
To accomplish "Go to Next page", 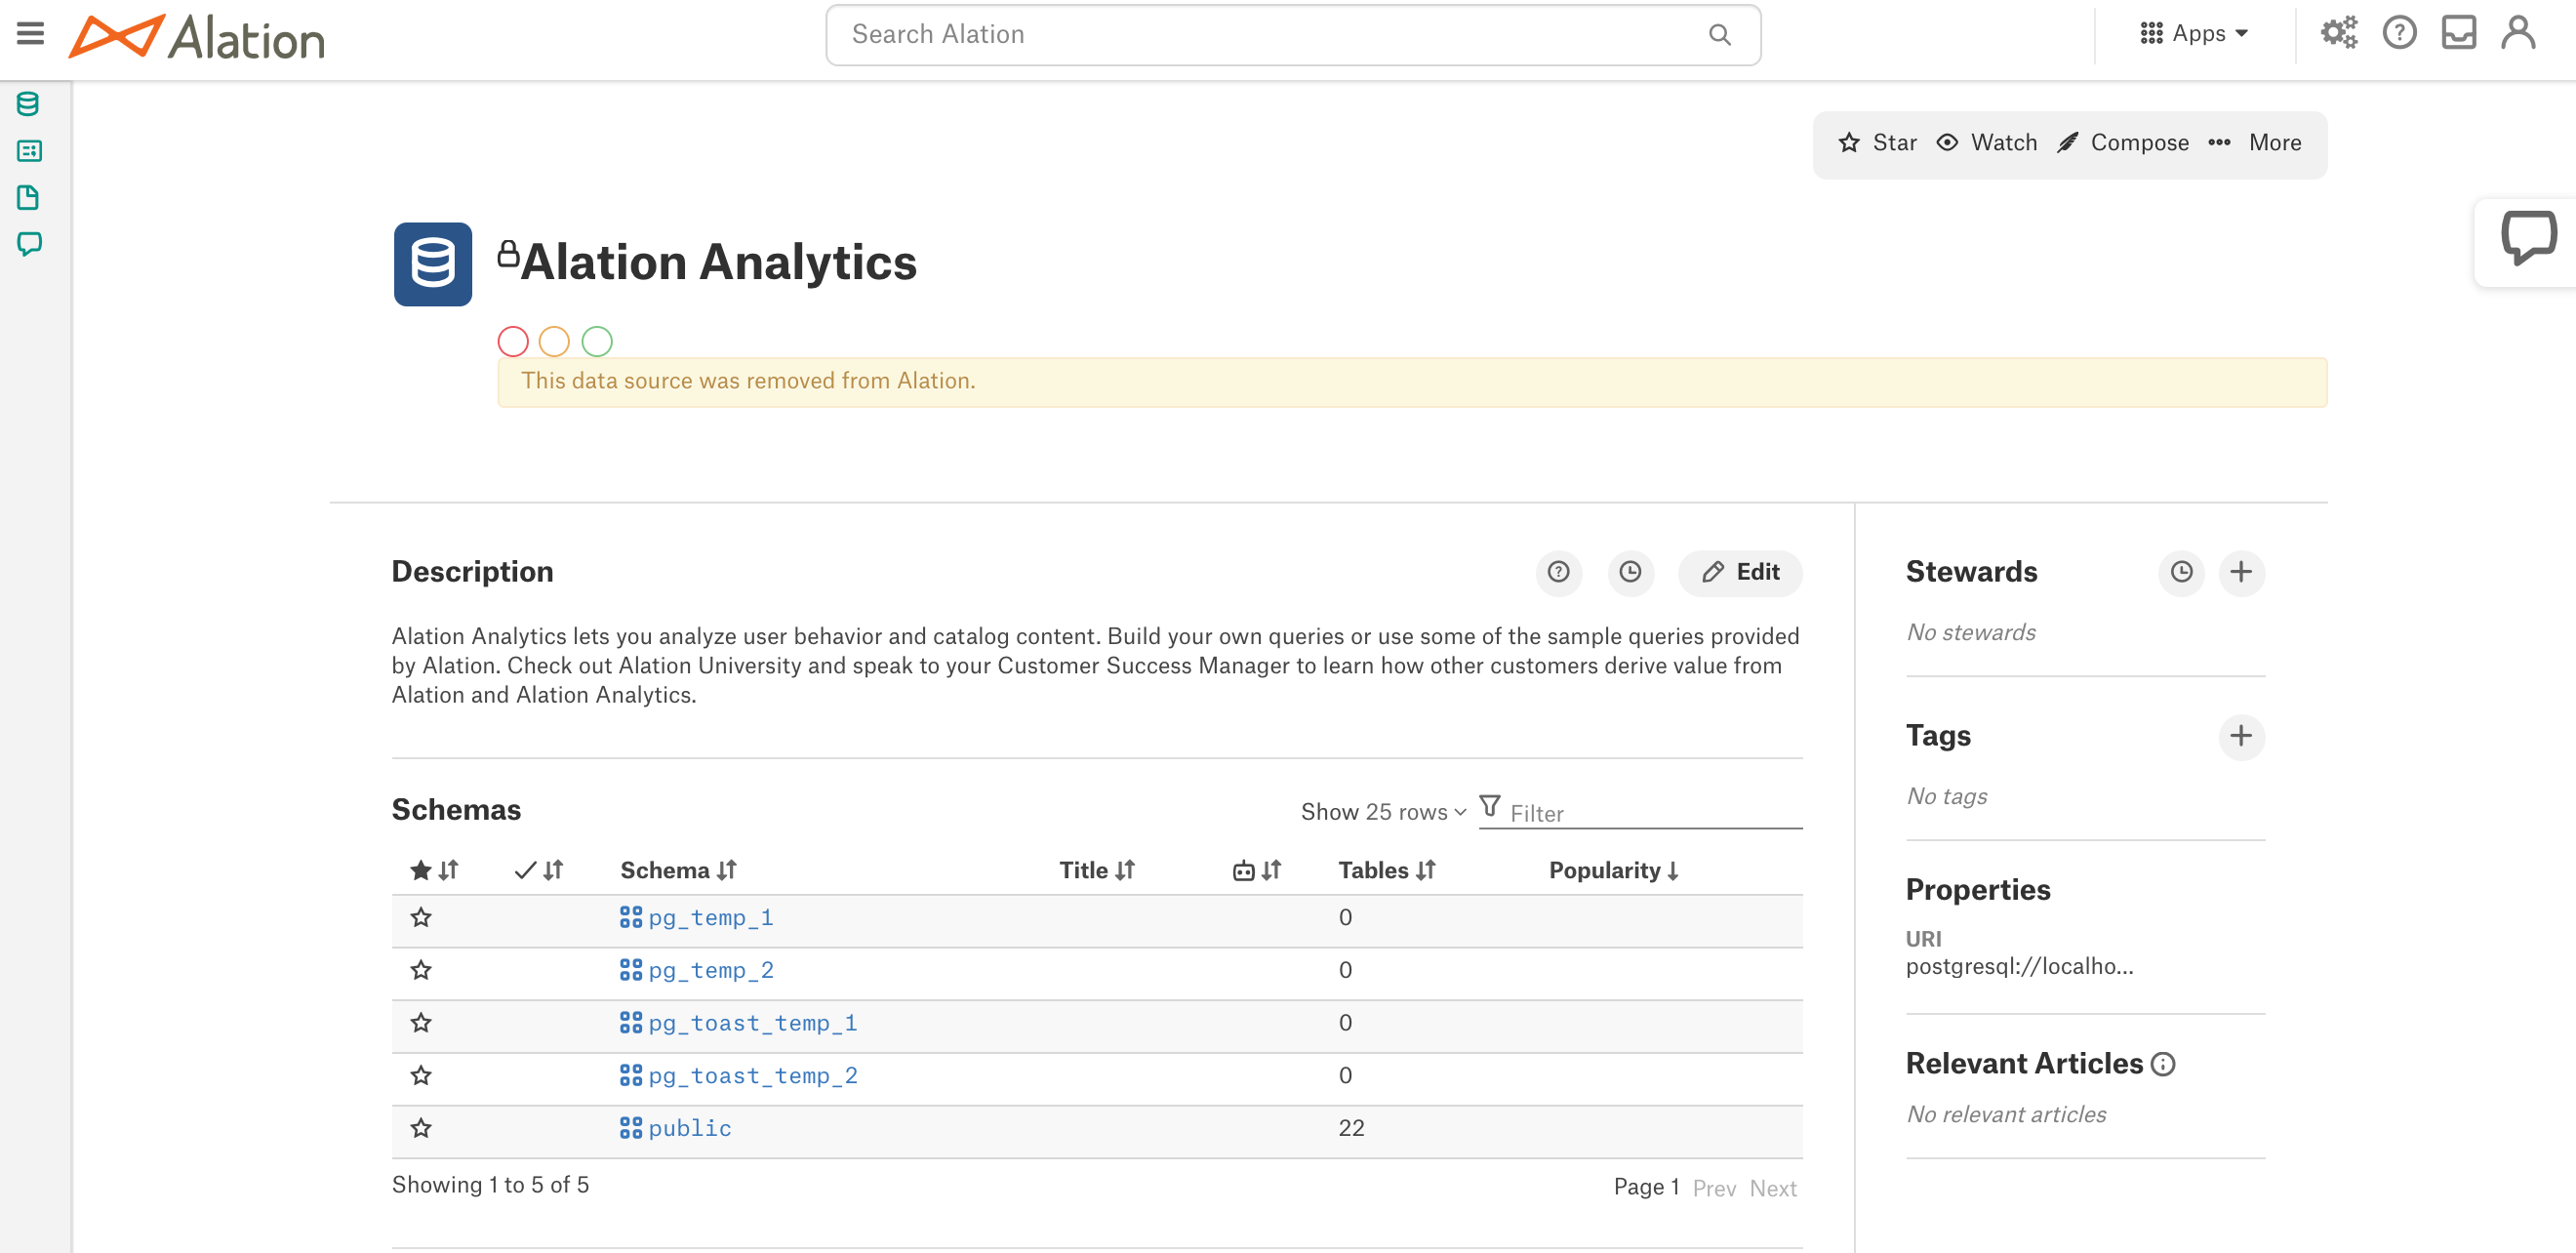I will (1773, 1188).
